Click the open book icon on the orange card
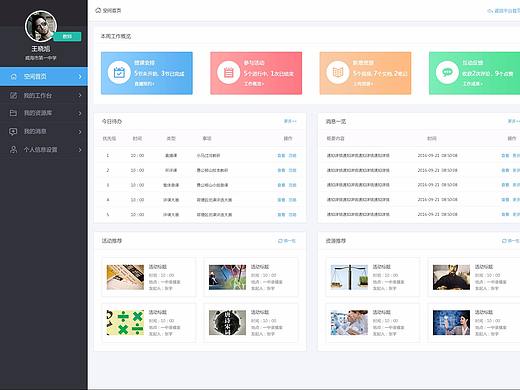 (x=338, y=72)
